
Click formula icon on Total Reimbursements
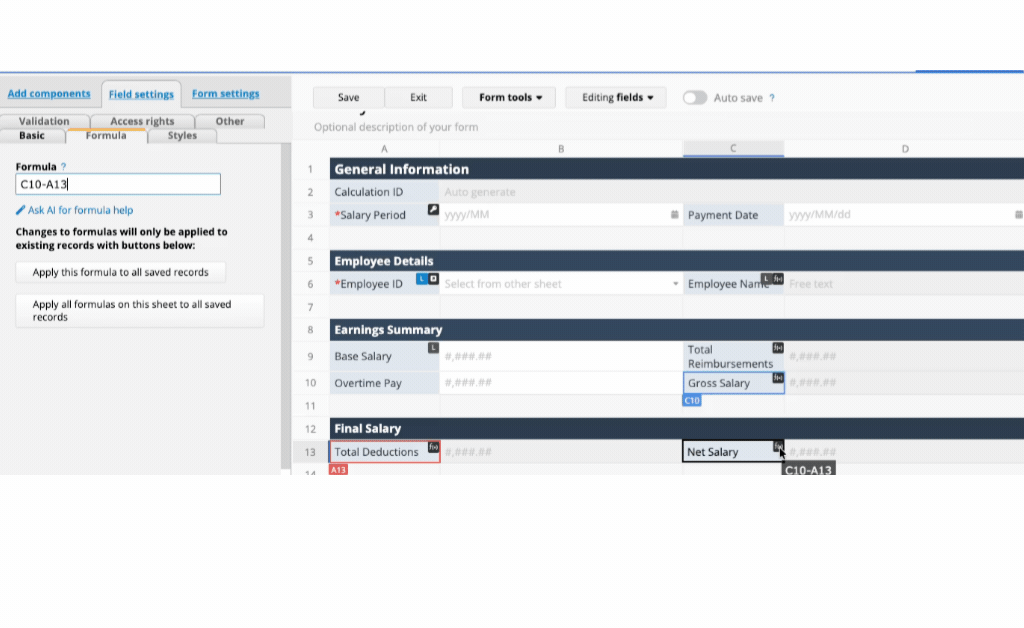(x=778, y=348)
